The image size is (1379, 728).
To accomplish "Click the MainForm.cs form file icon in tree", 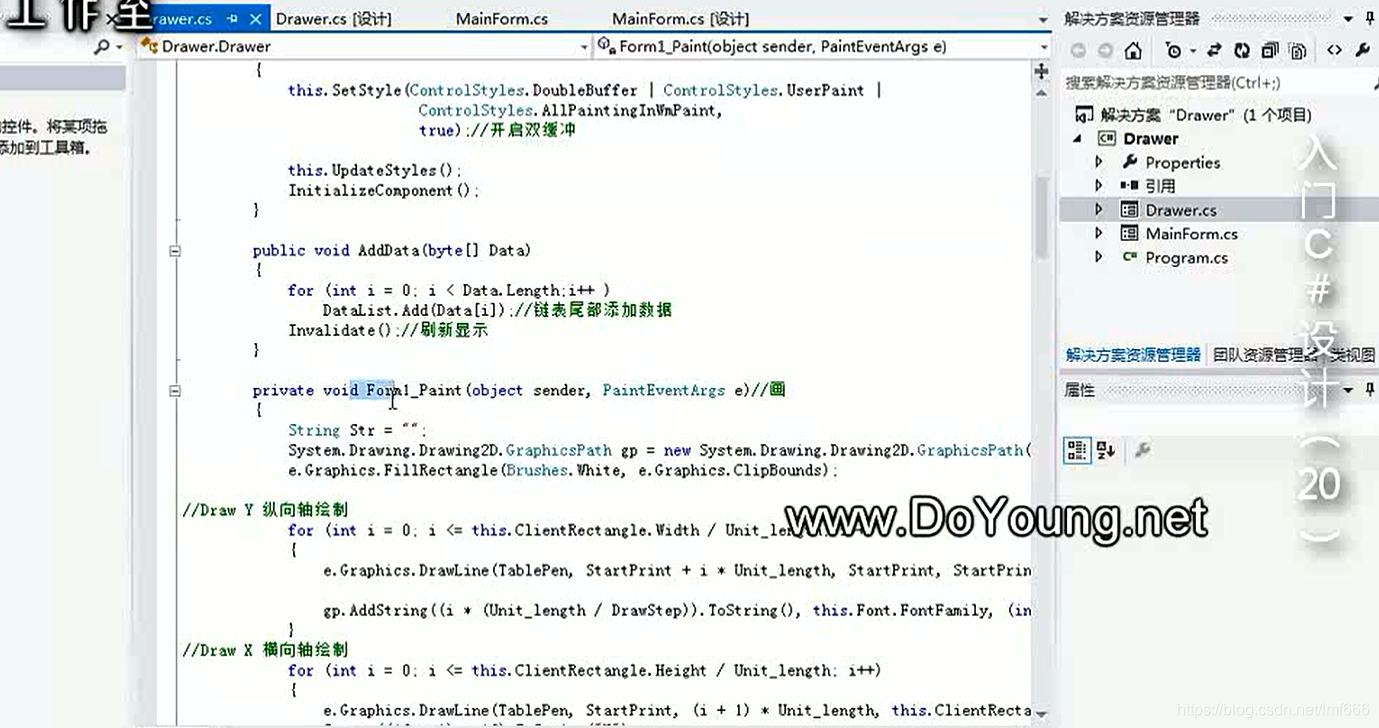I will point(1129,233).
